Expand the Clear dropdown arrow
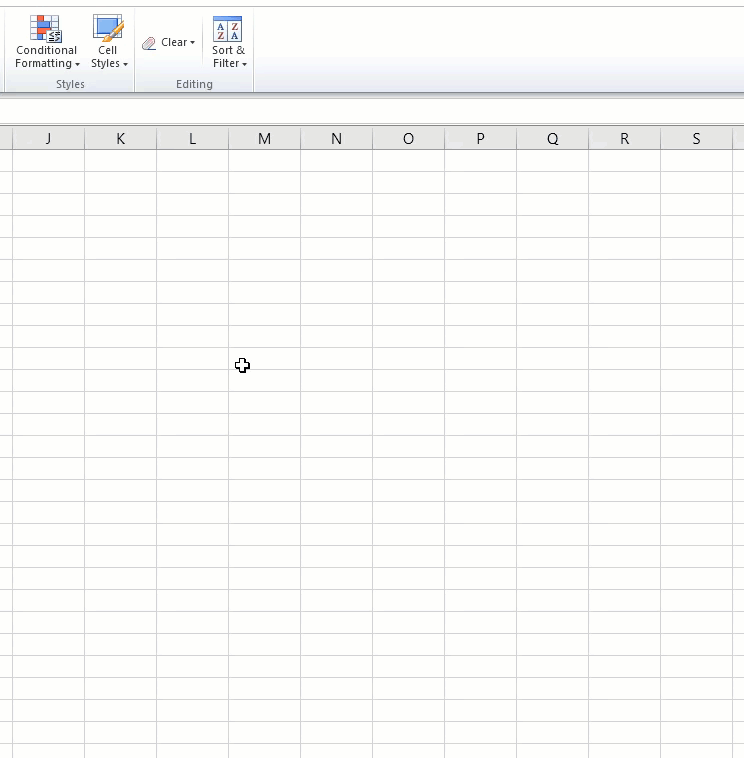This screenshot has width=744, height=758. [x=193, y=43]
